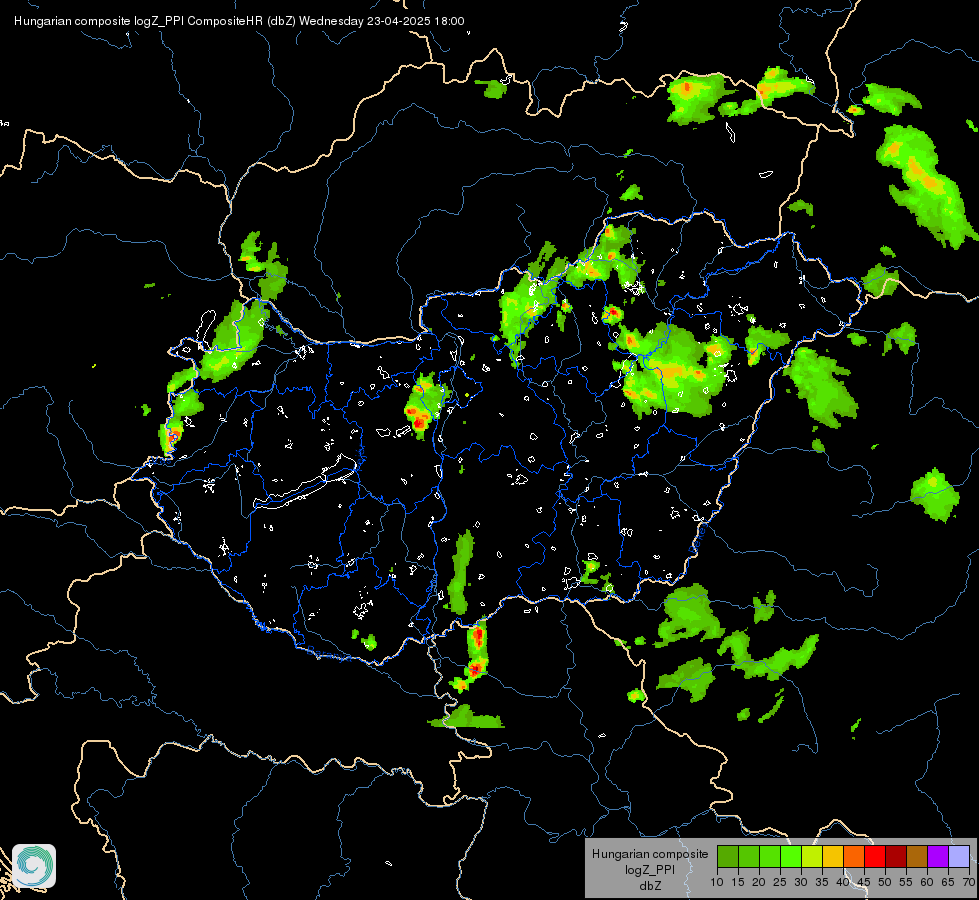Click the legend scale value 15
This screenshot has height=900, width=979.
[738, 883]
